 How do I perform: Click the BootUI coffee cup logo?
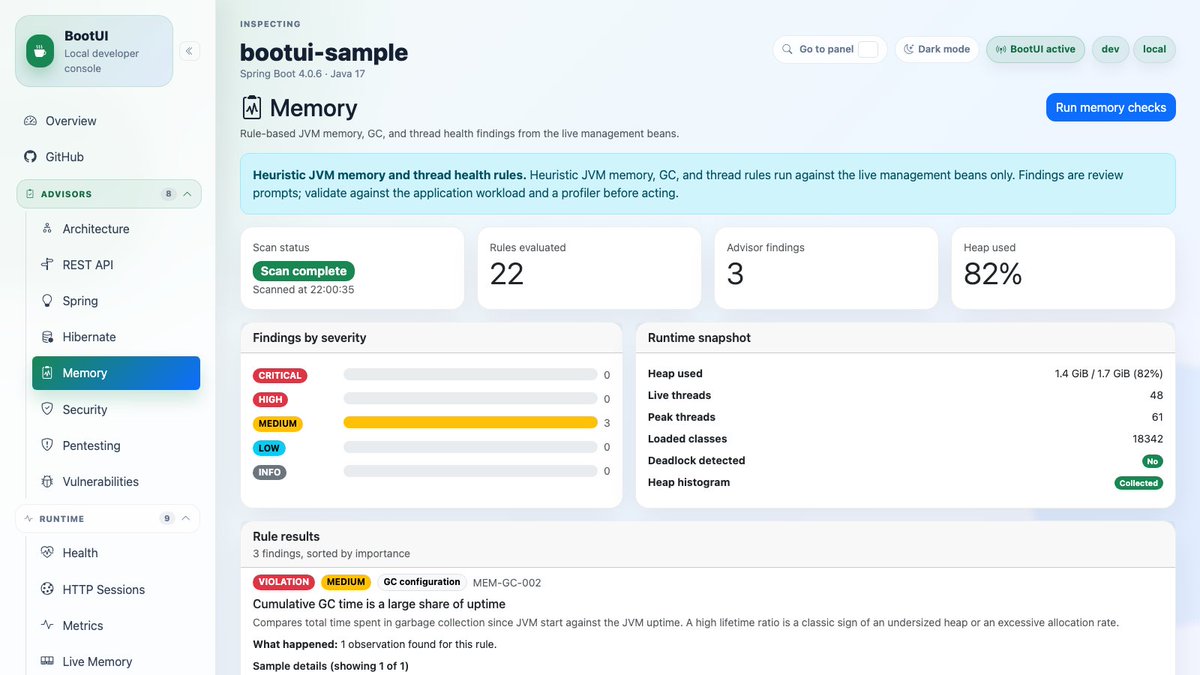(40, 51)
